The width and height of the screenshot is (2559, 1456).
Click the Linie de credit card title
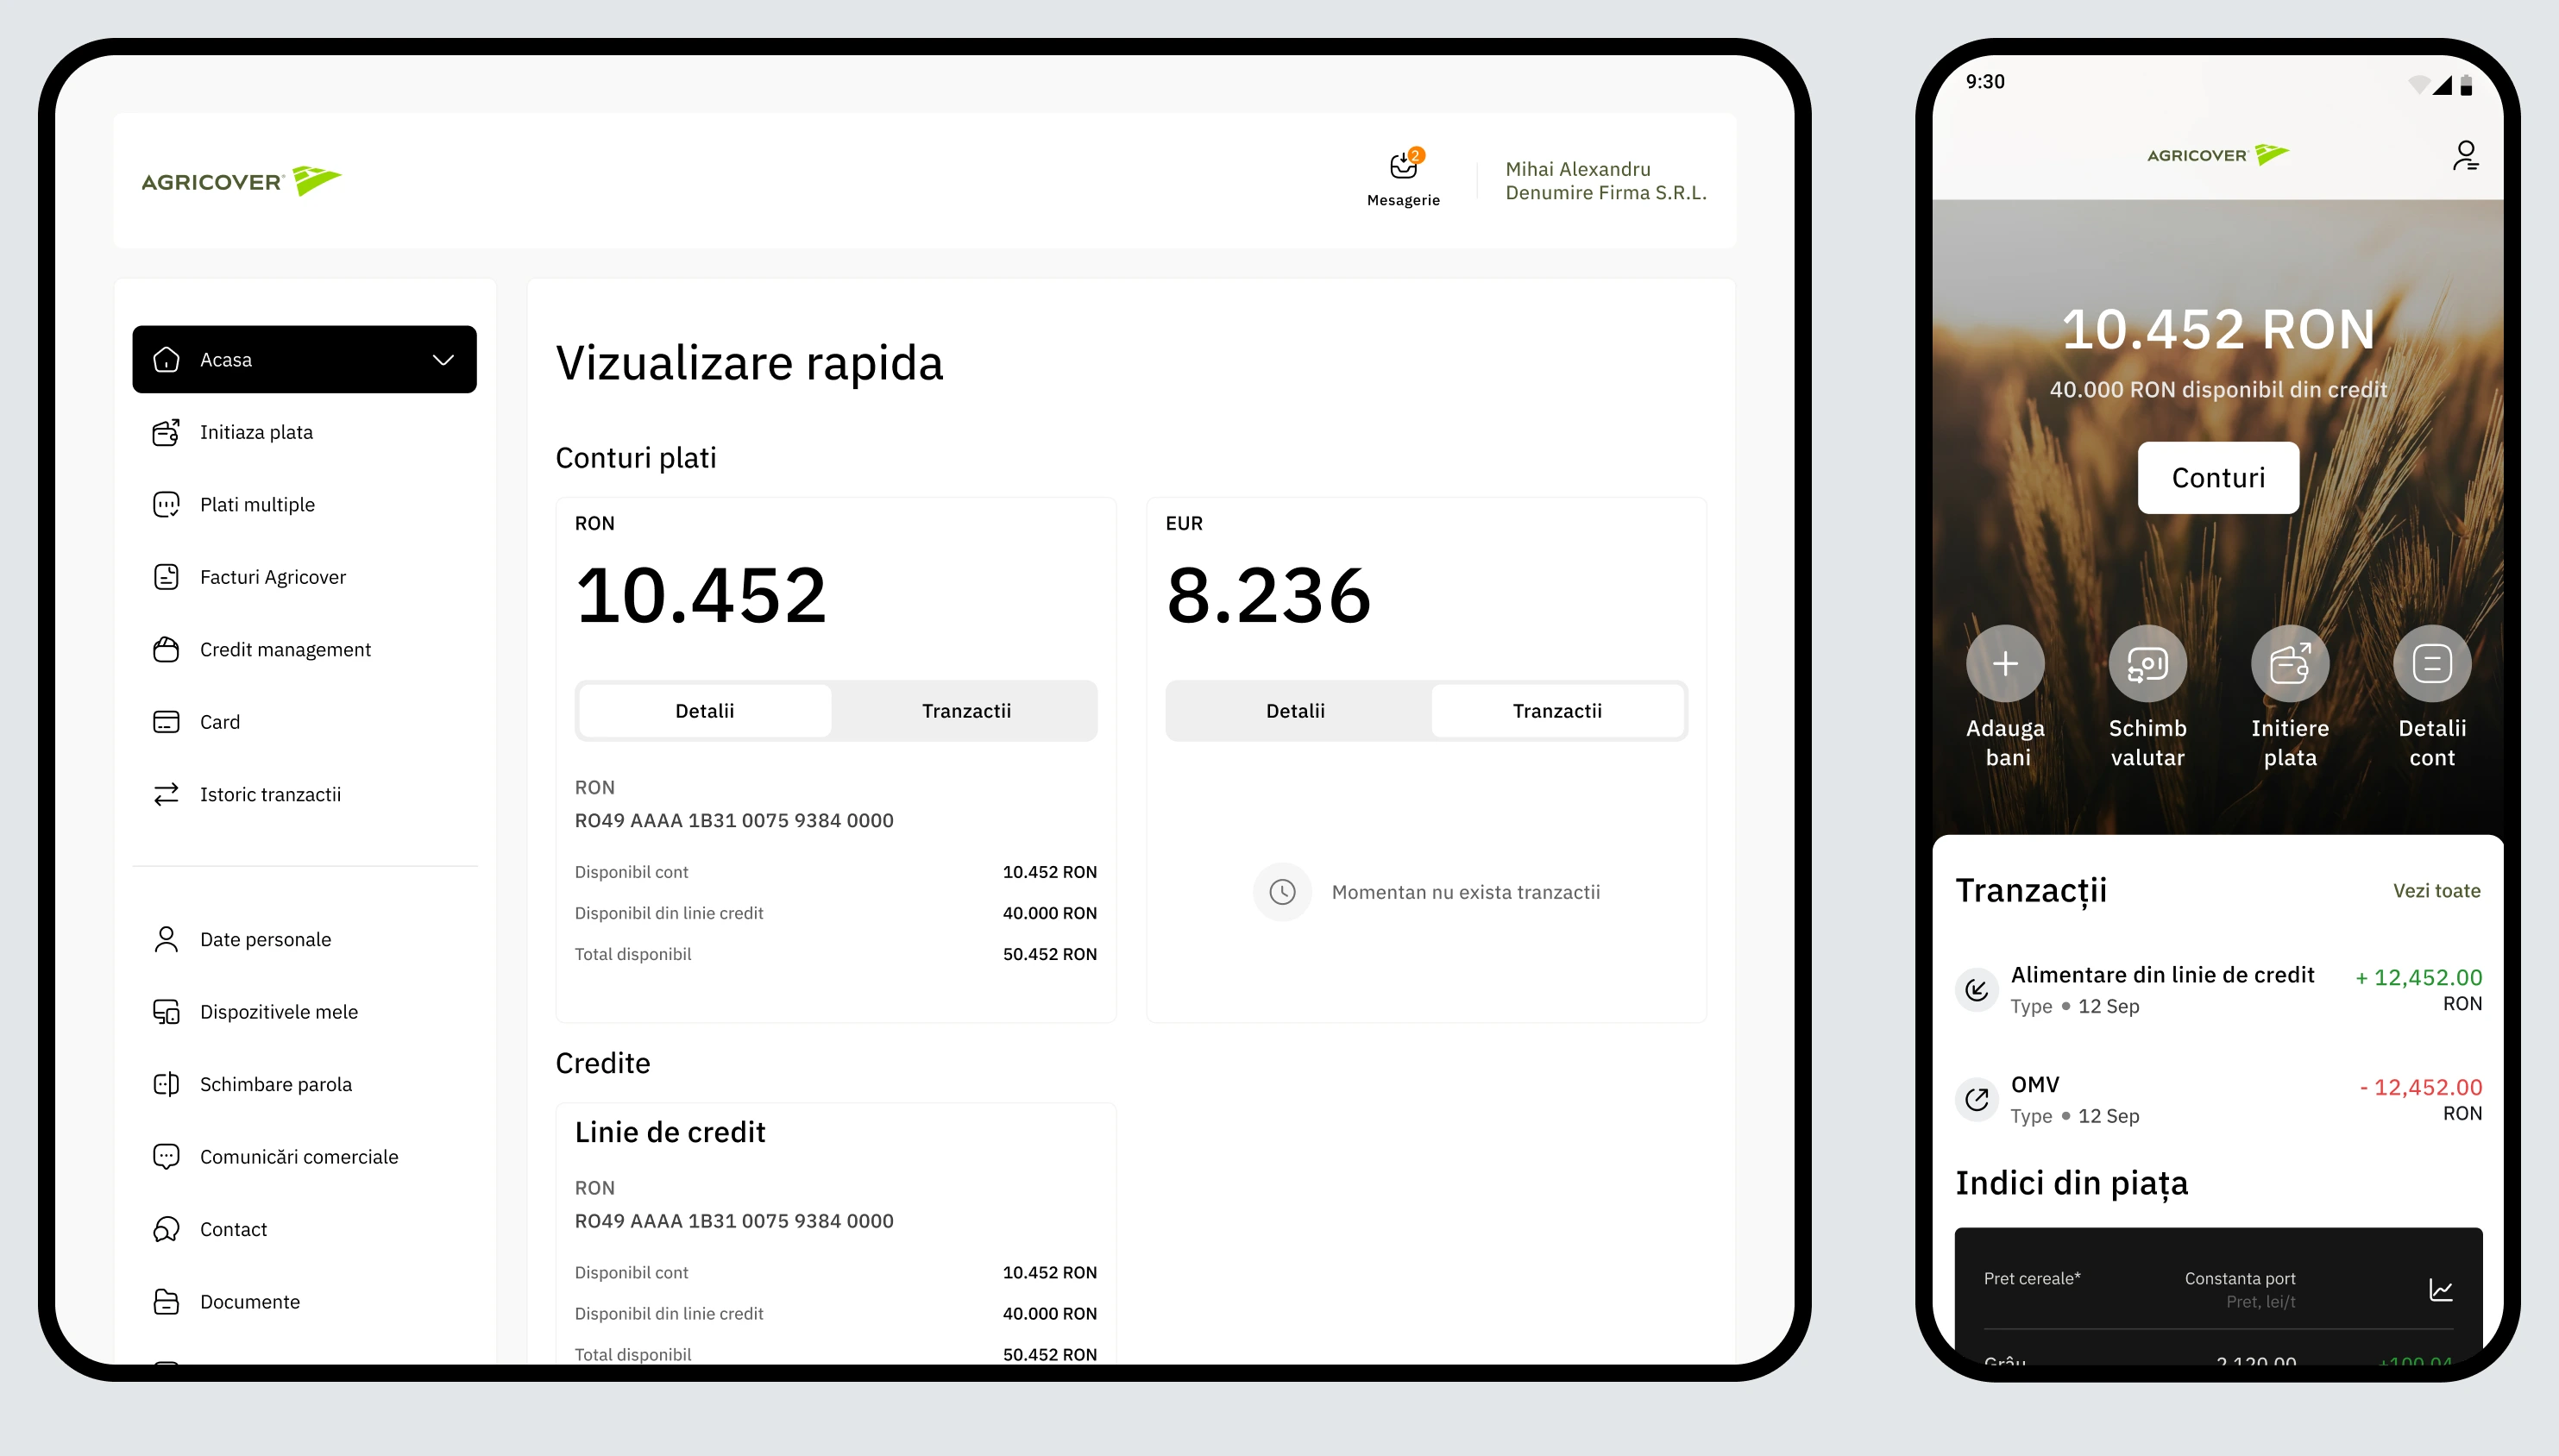670,1132
